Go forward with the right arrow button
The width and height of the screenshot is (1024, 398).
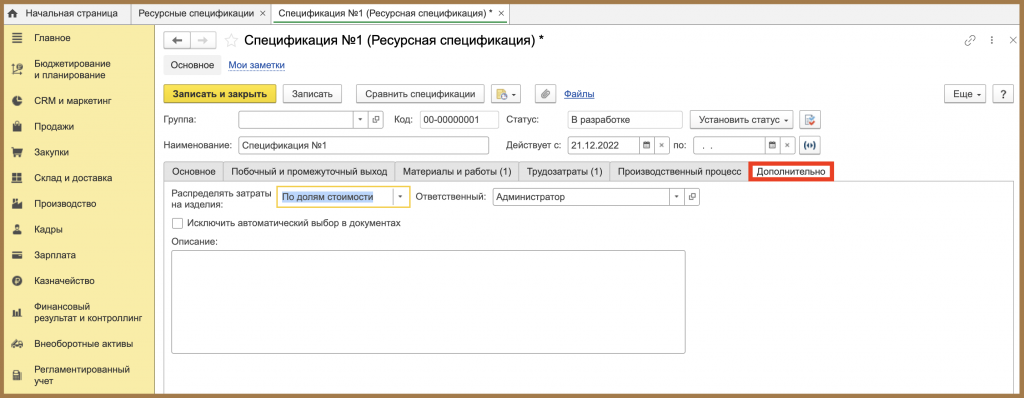click(x=203, y=41)
